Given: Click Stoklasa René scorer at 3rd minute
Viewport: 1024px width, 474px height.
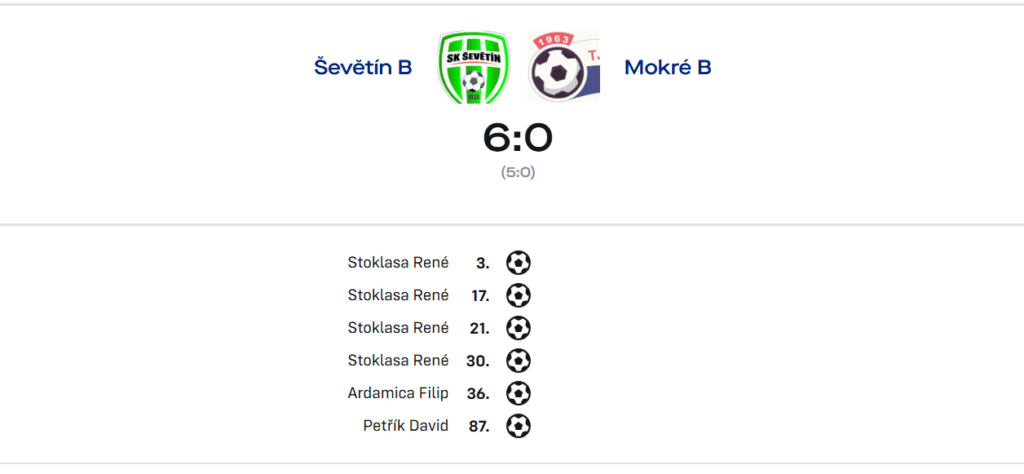Looking at the screenshot, I should coord(398,263).
